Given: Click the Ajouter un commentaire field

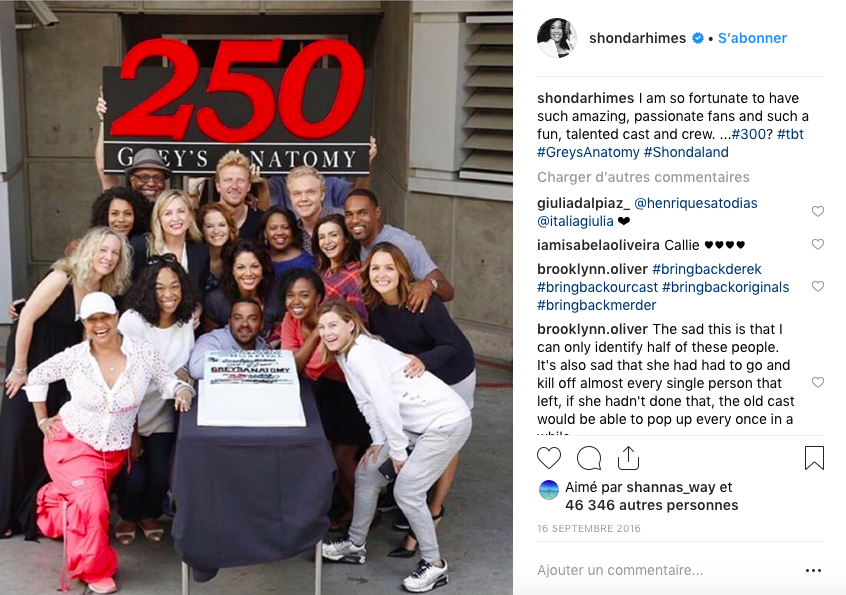Looking at the screenshot, I should (666, 570).
